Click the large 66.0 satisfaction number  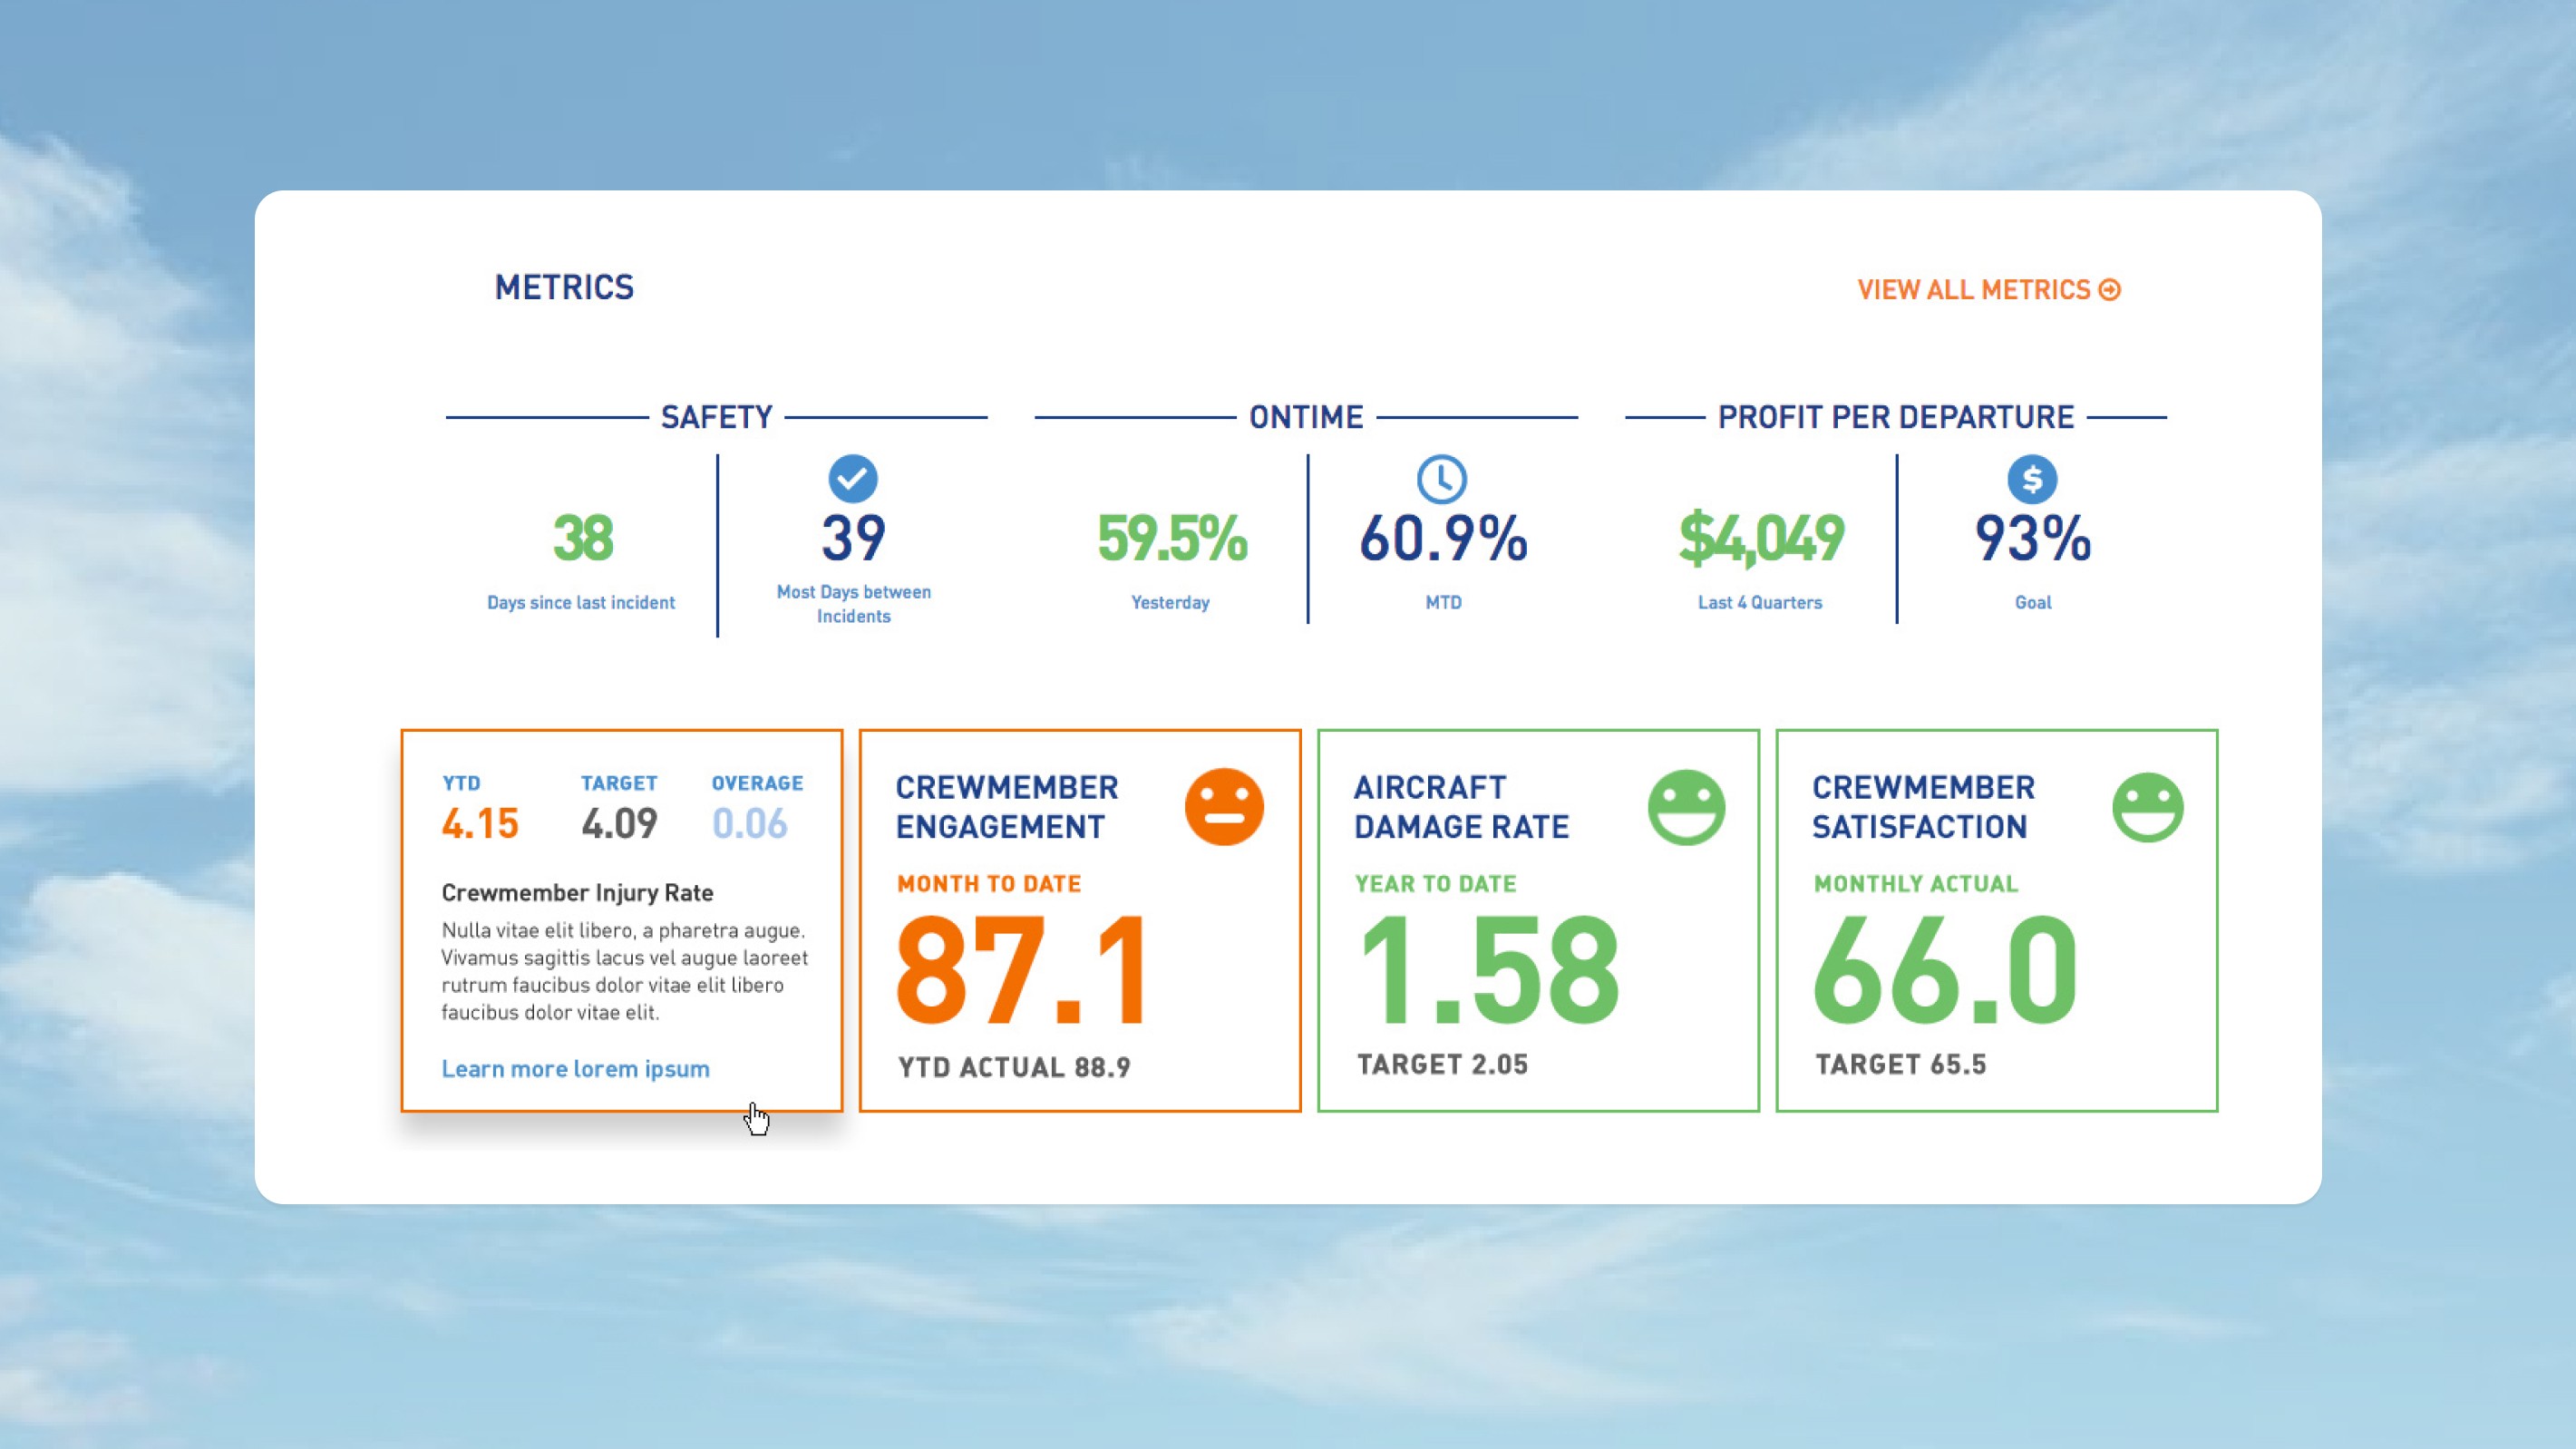[1946, 971]
